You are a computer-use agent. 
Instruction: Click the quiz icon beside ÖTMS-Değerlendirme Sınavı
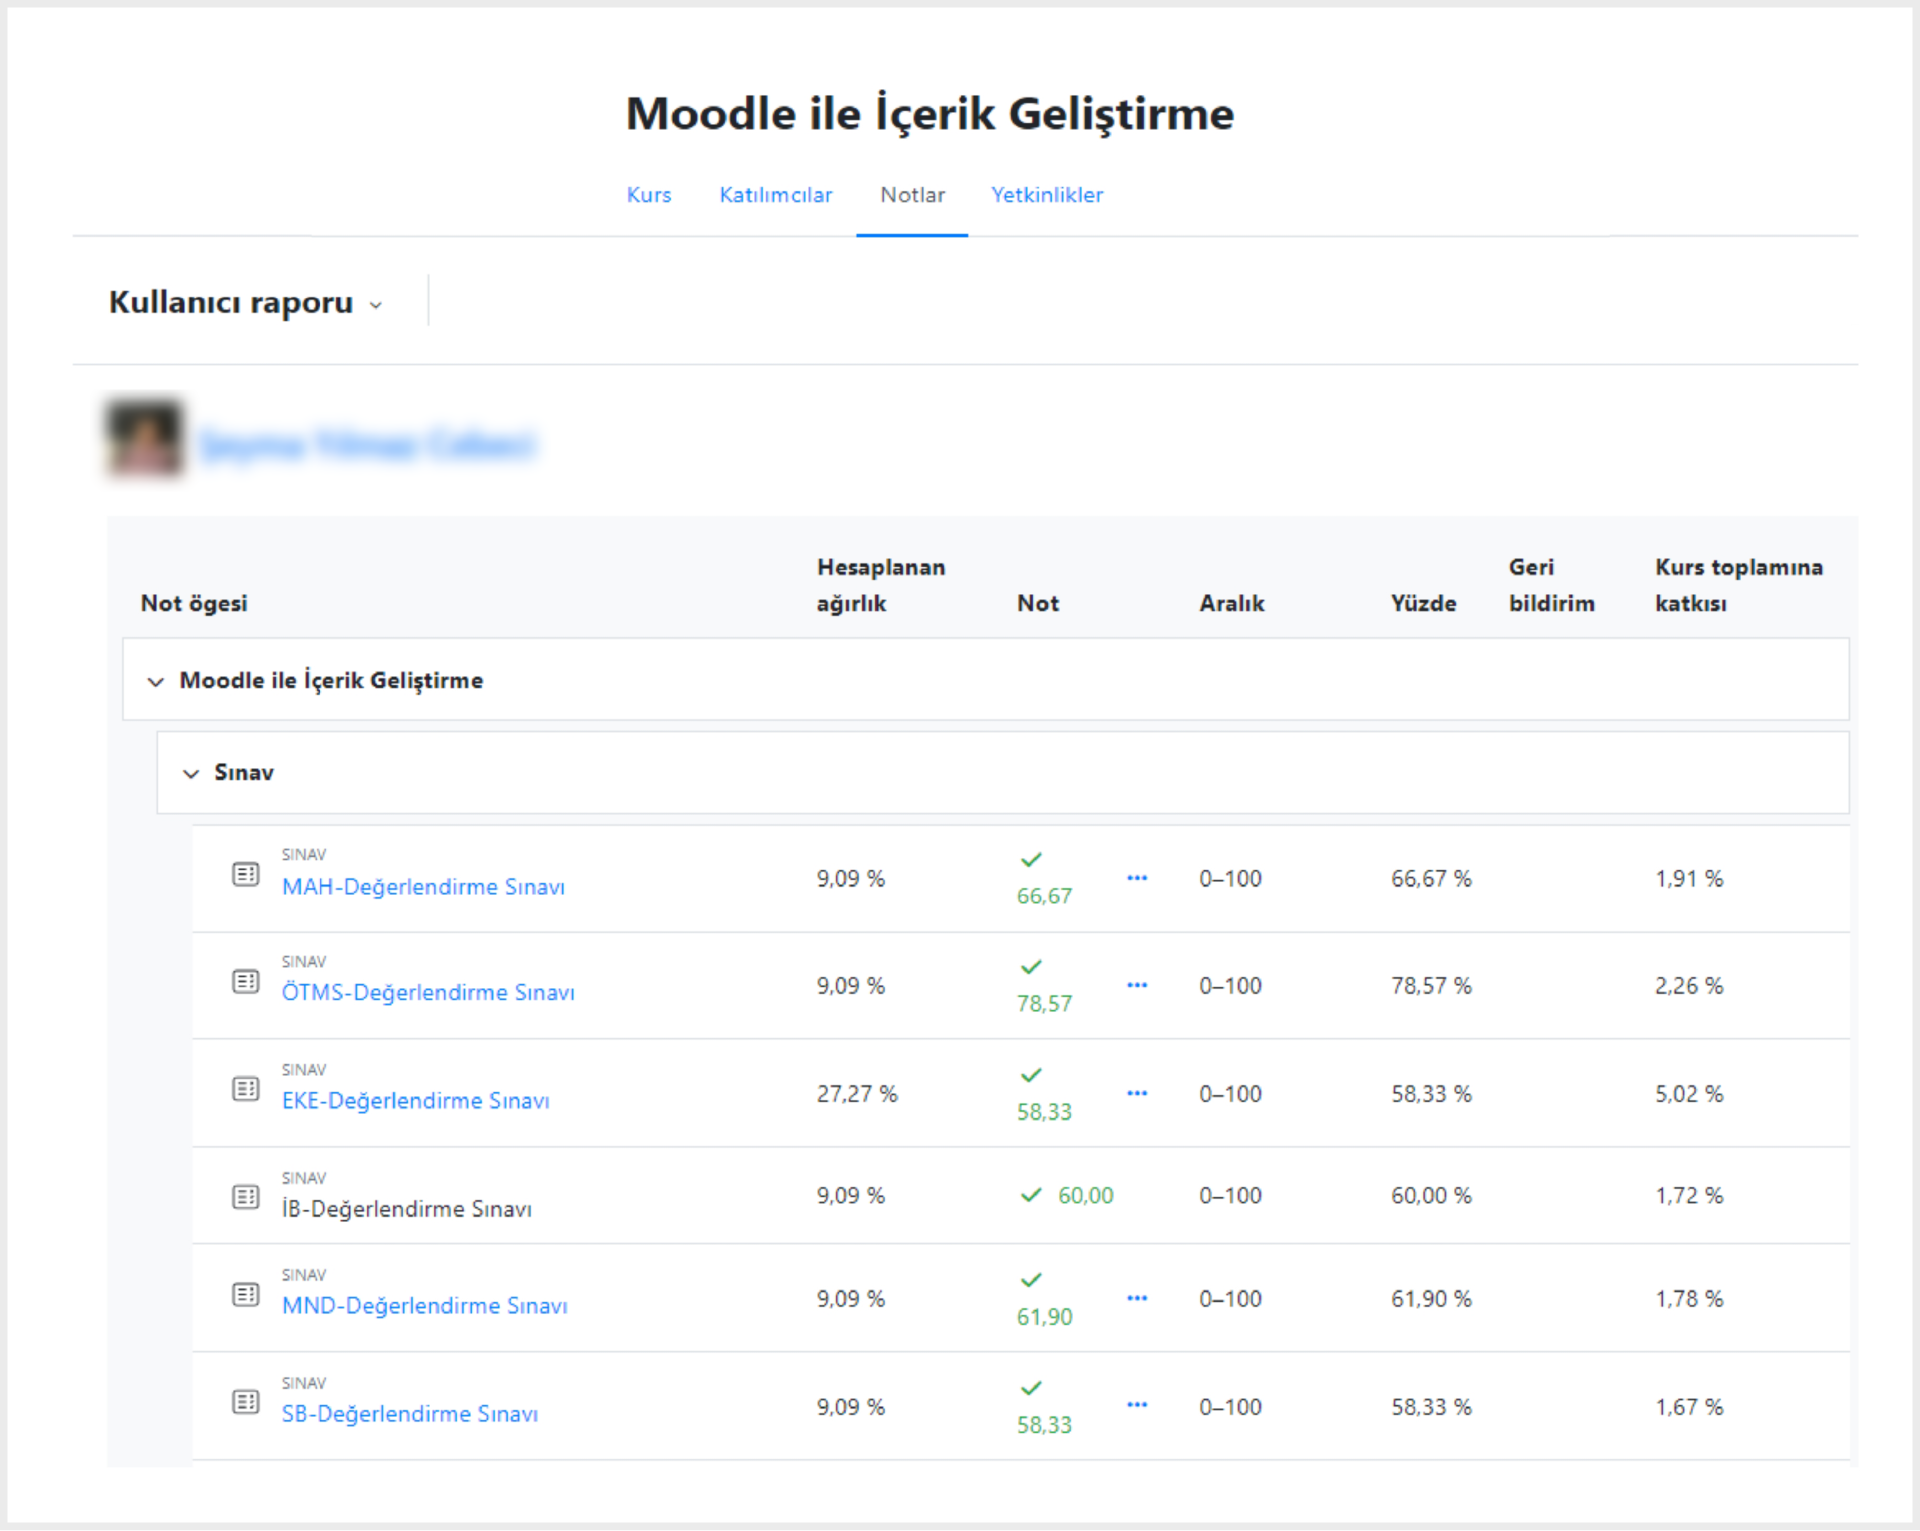245,982
